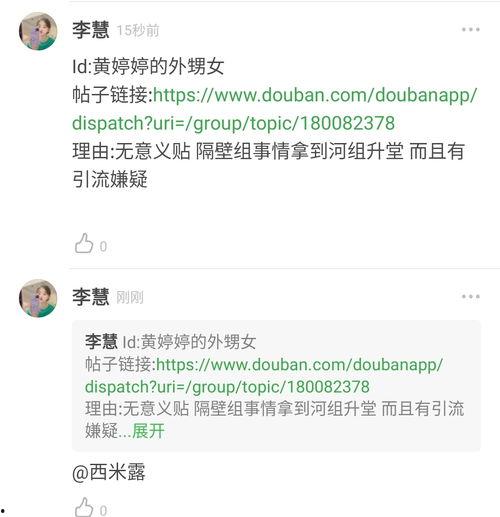Tap the 15秒前 timestamp
500x517 pixels.
pos(138,31)
